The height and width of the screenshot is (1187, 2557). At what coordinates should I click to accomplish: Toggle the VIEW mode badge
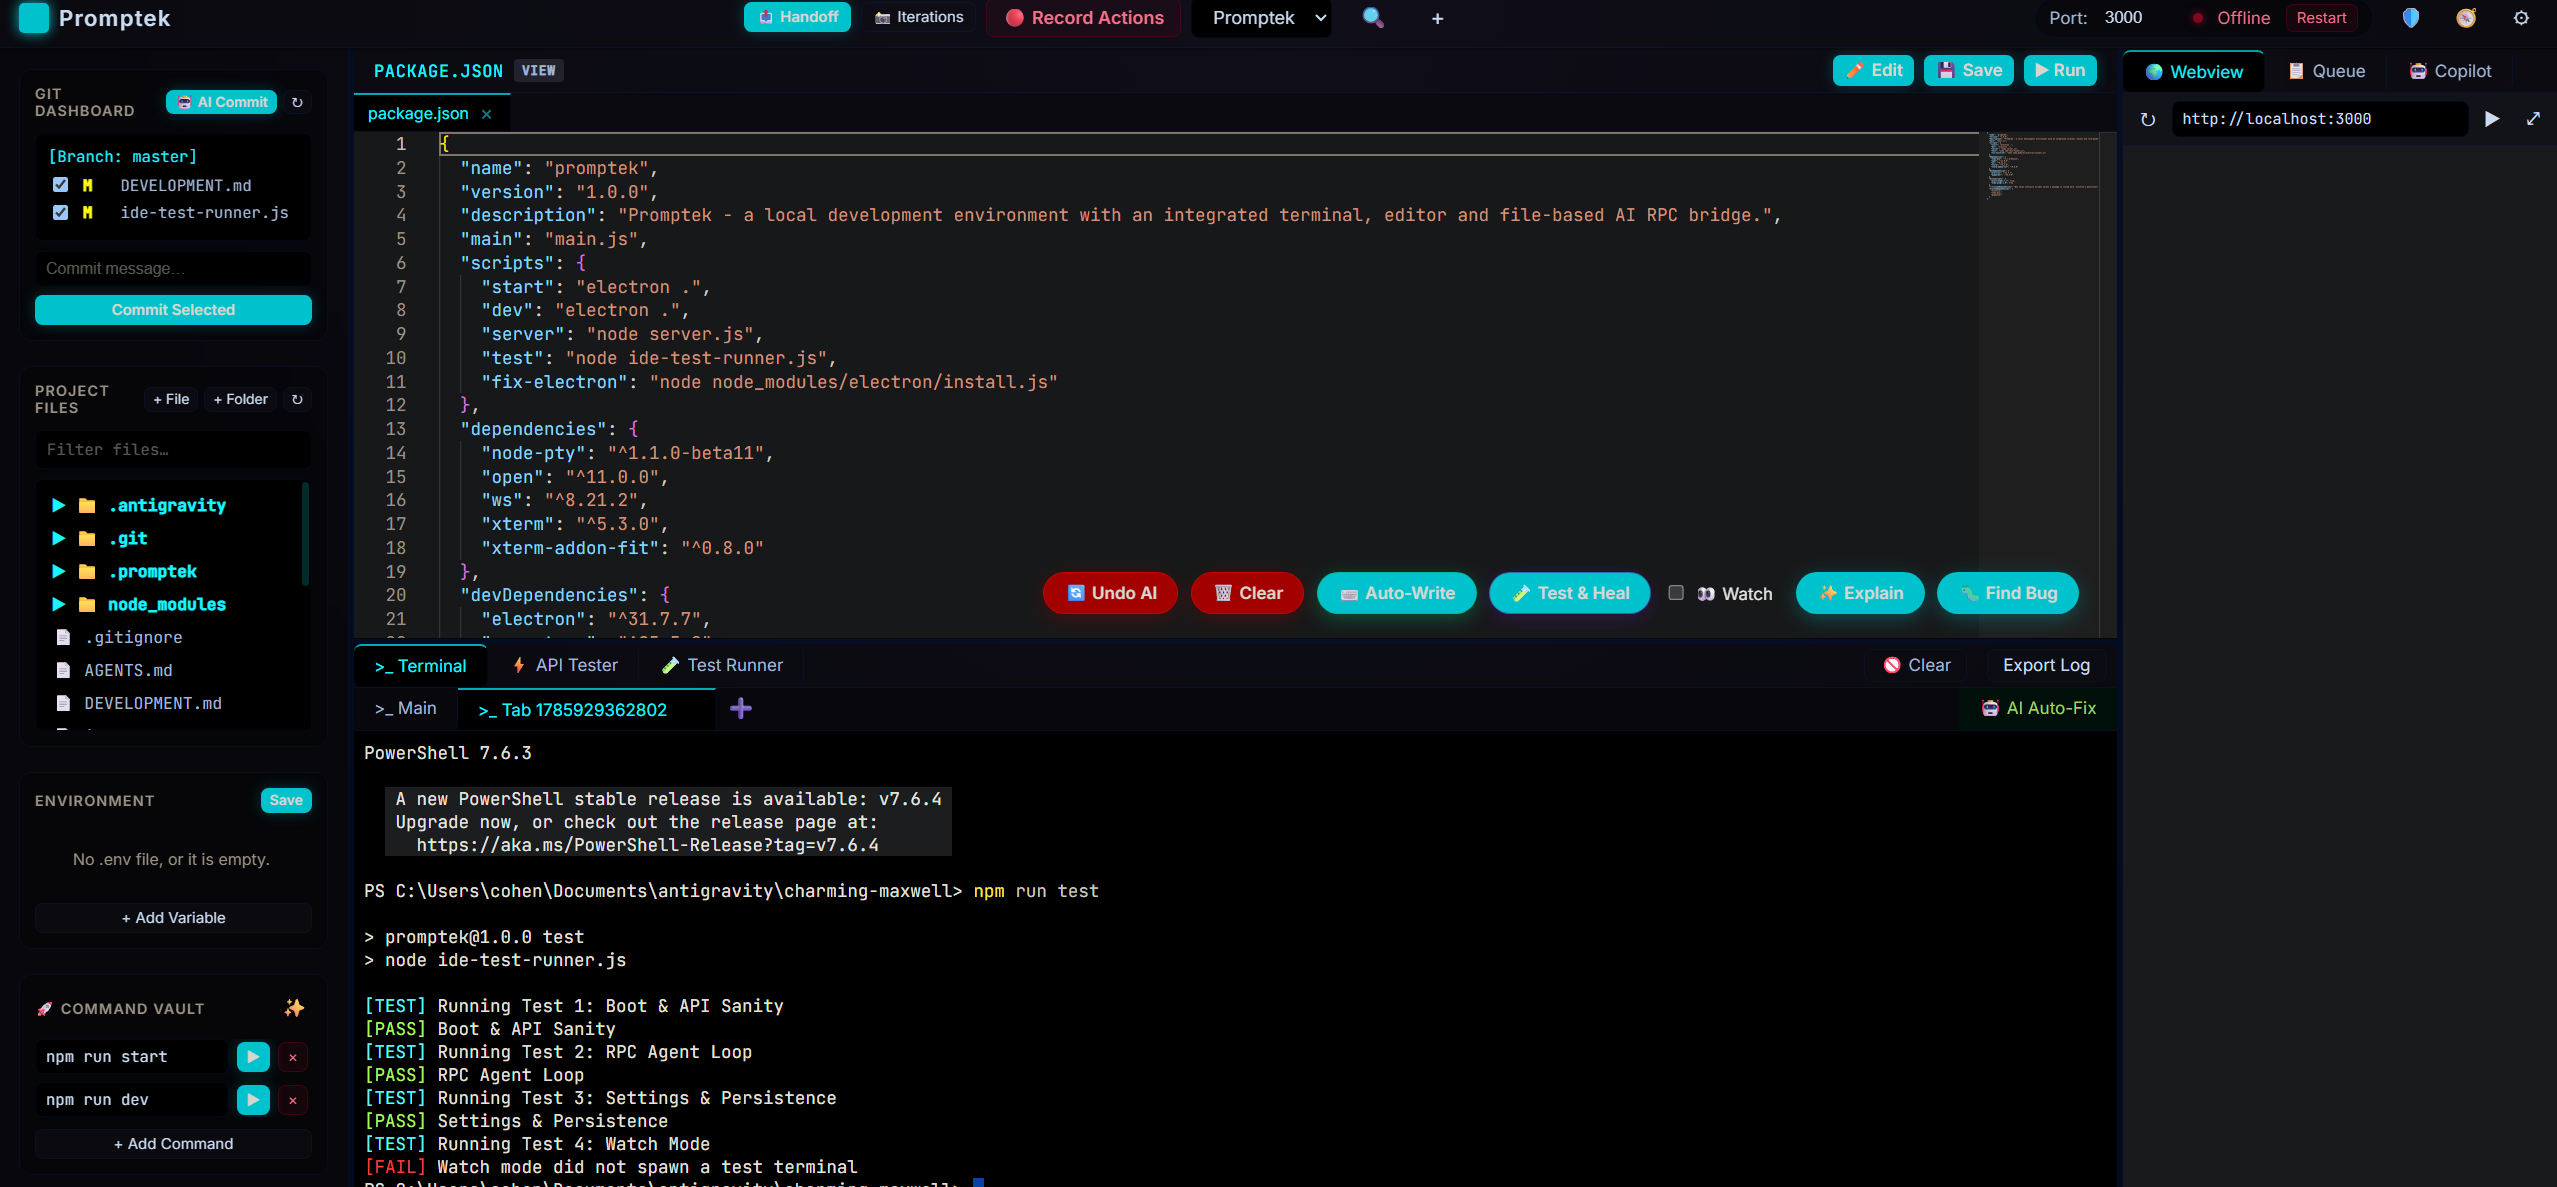[538, 70]
